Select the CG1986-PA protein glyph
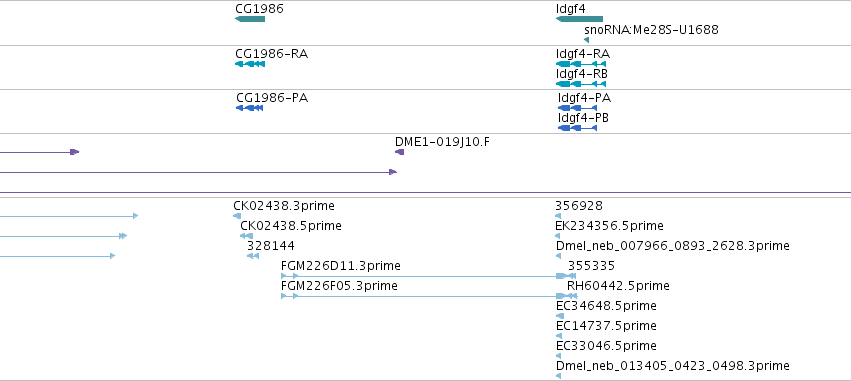 pyautogui.click(x=250, y=108)
